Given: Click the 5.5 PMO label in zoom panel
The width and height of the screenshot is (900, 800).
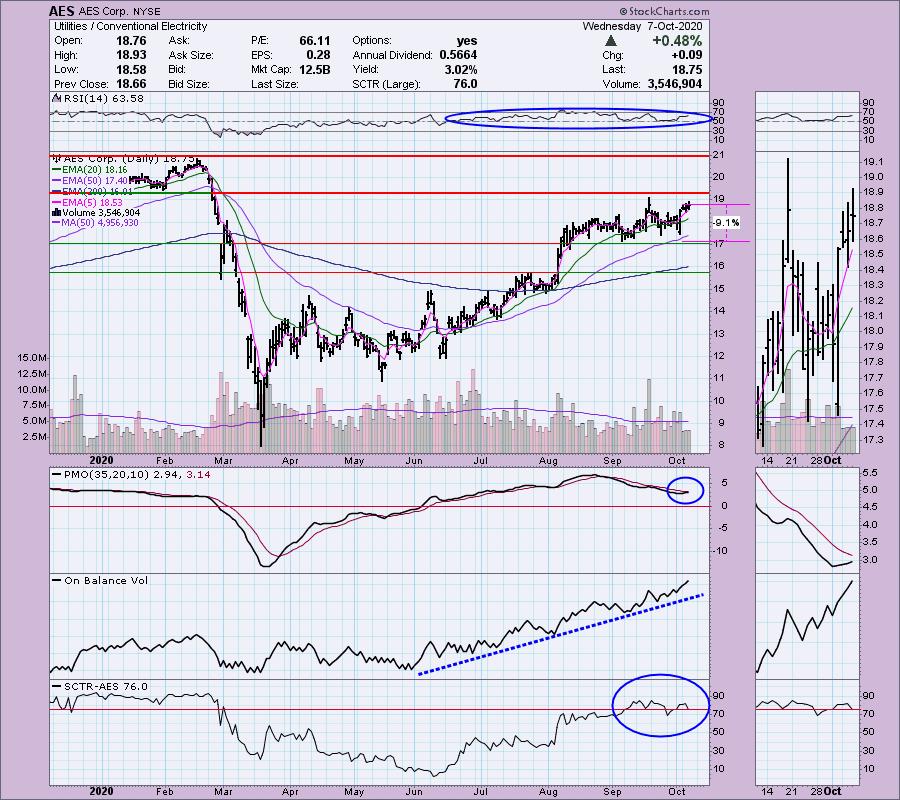Looking at the screenshot, I should [x=870, y=473].
